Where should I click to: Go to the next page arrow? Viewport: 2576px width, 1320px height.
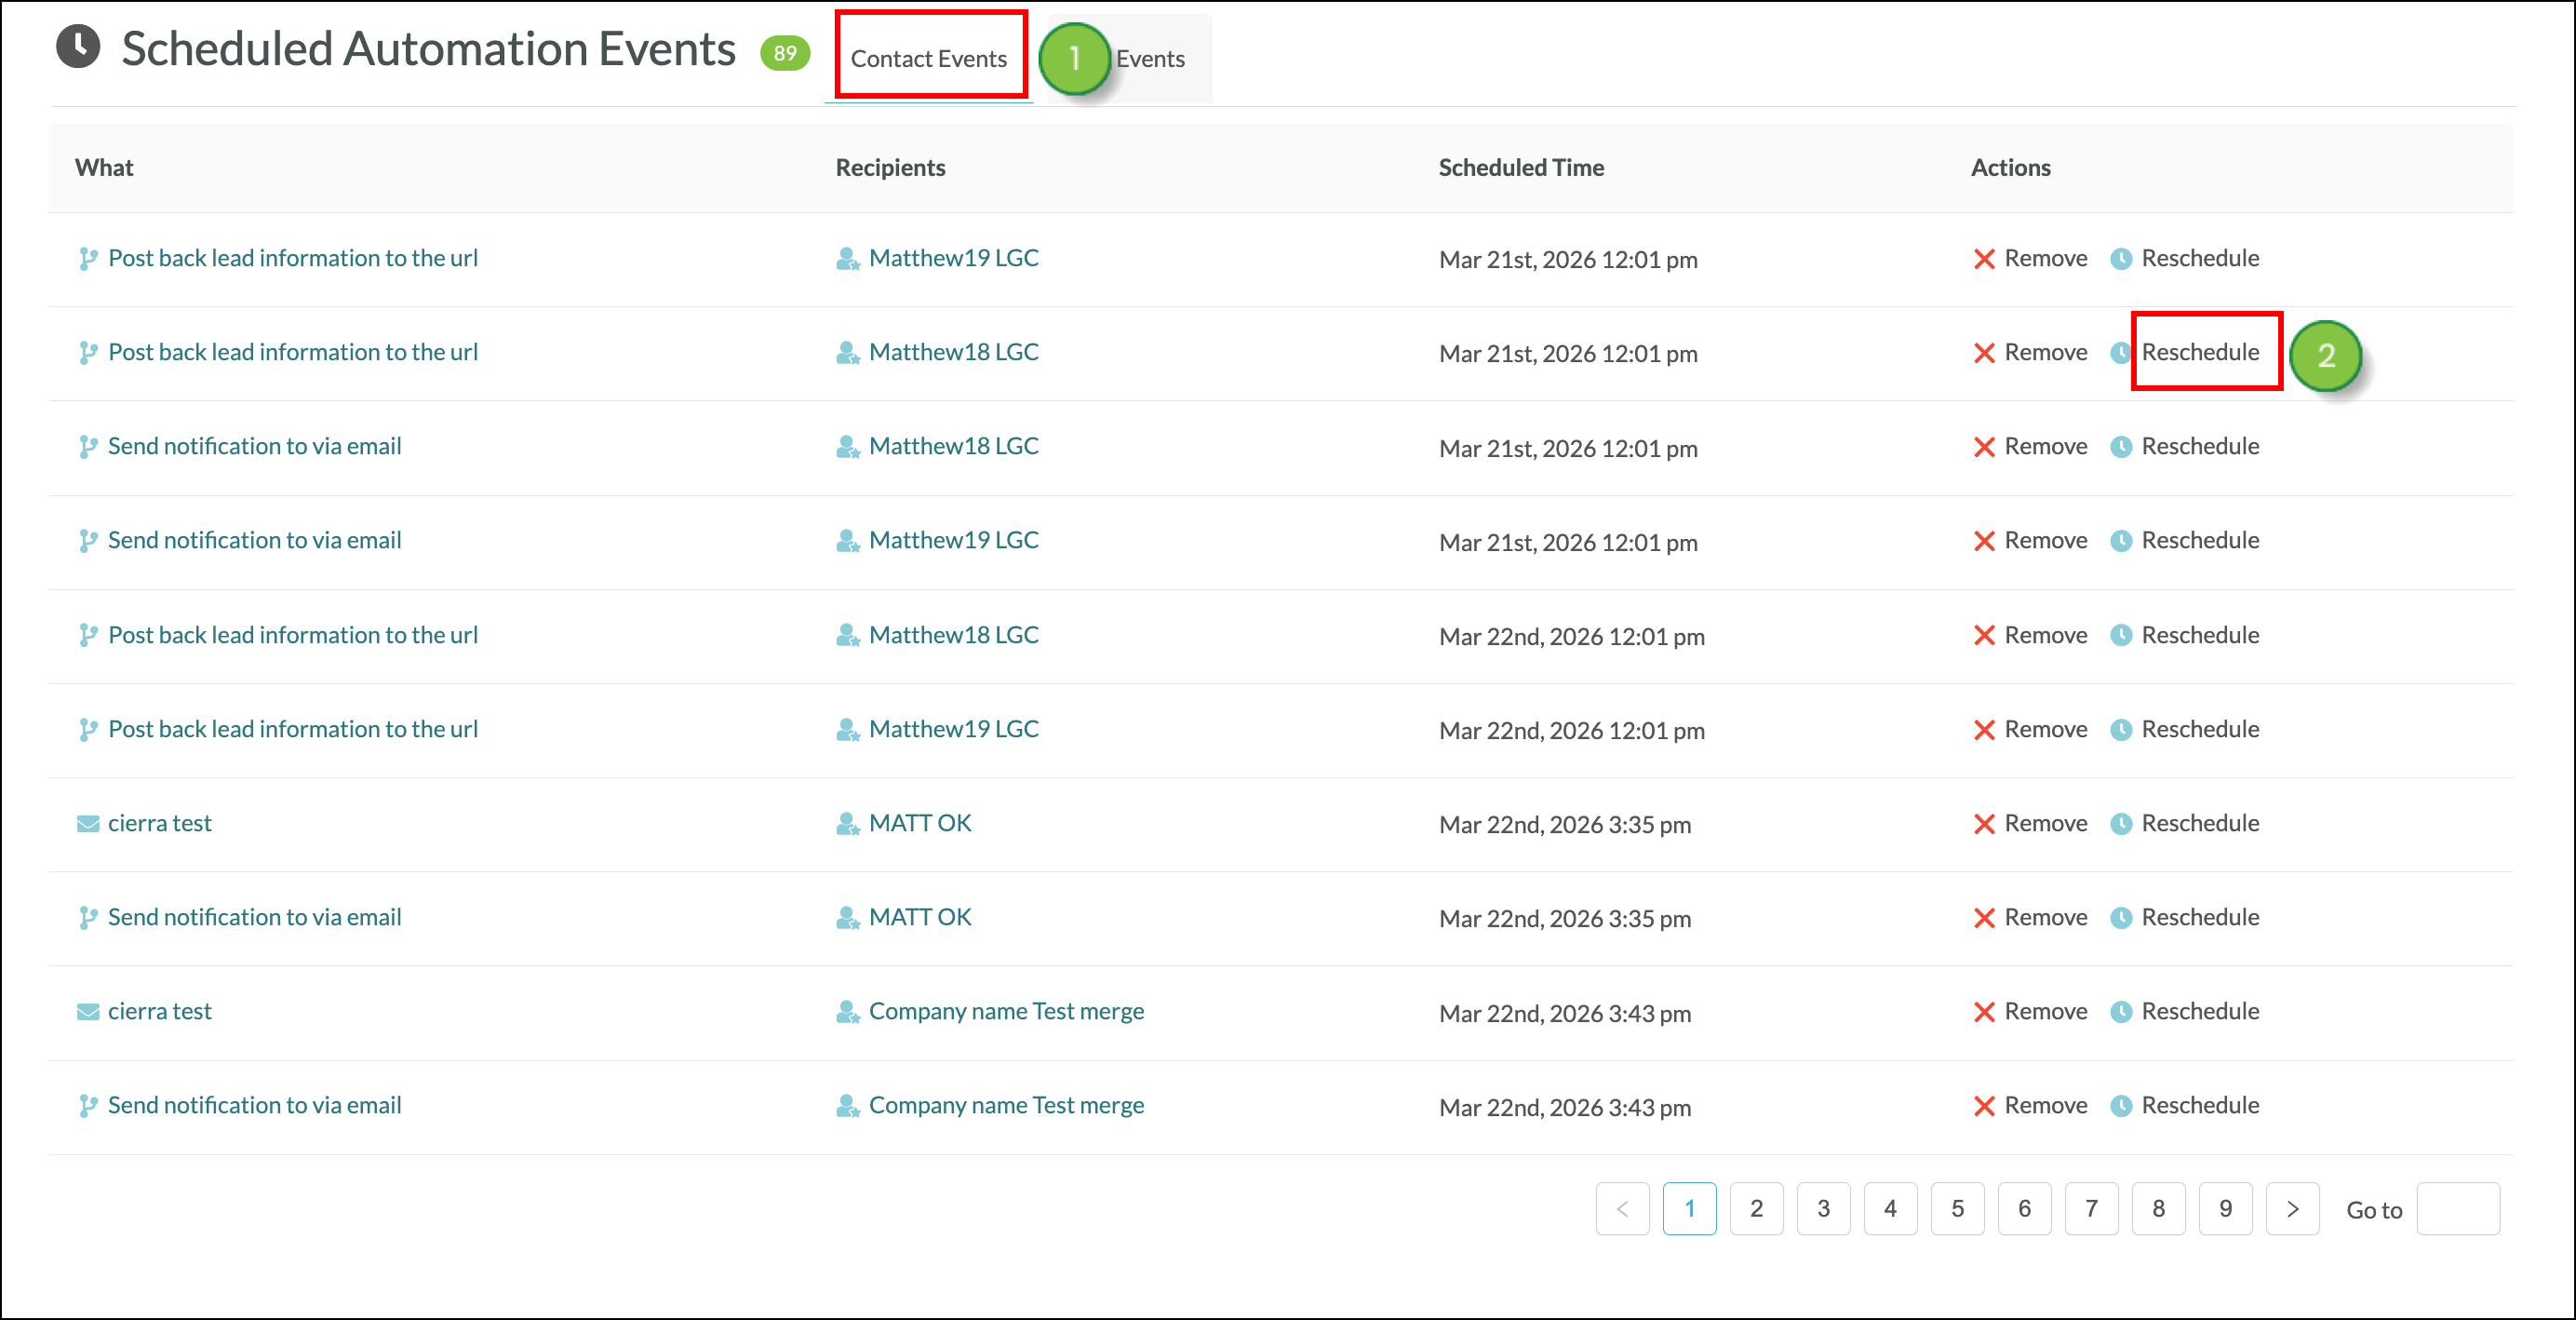2292,1209
